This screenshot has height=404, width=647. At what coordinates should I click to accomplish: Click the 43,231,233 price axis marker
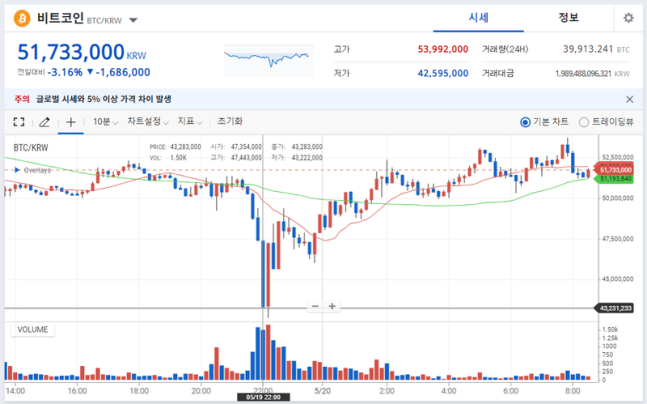click(613, 308)
